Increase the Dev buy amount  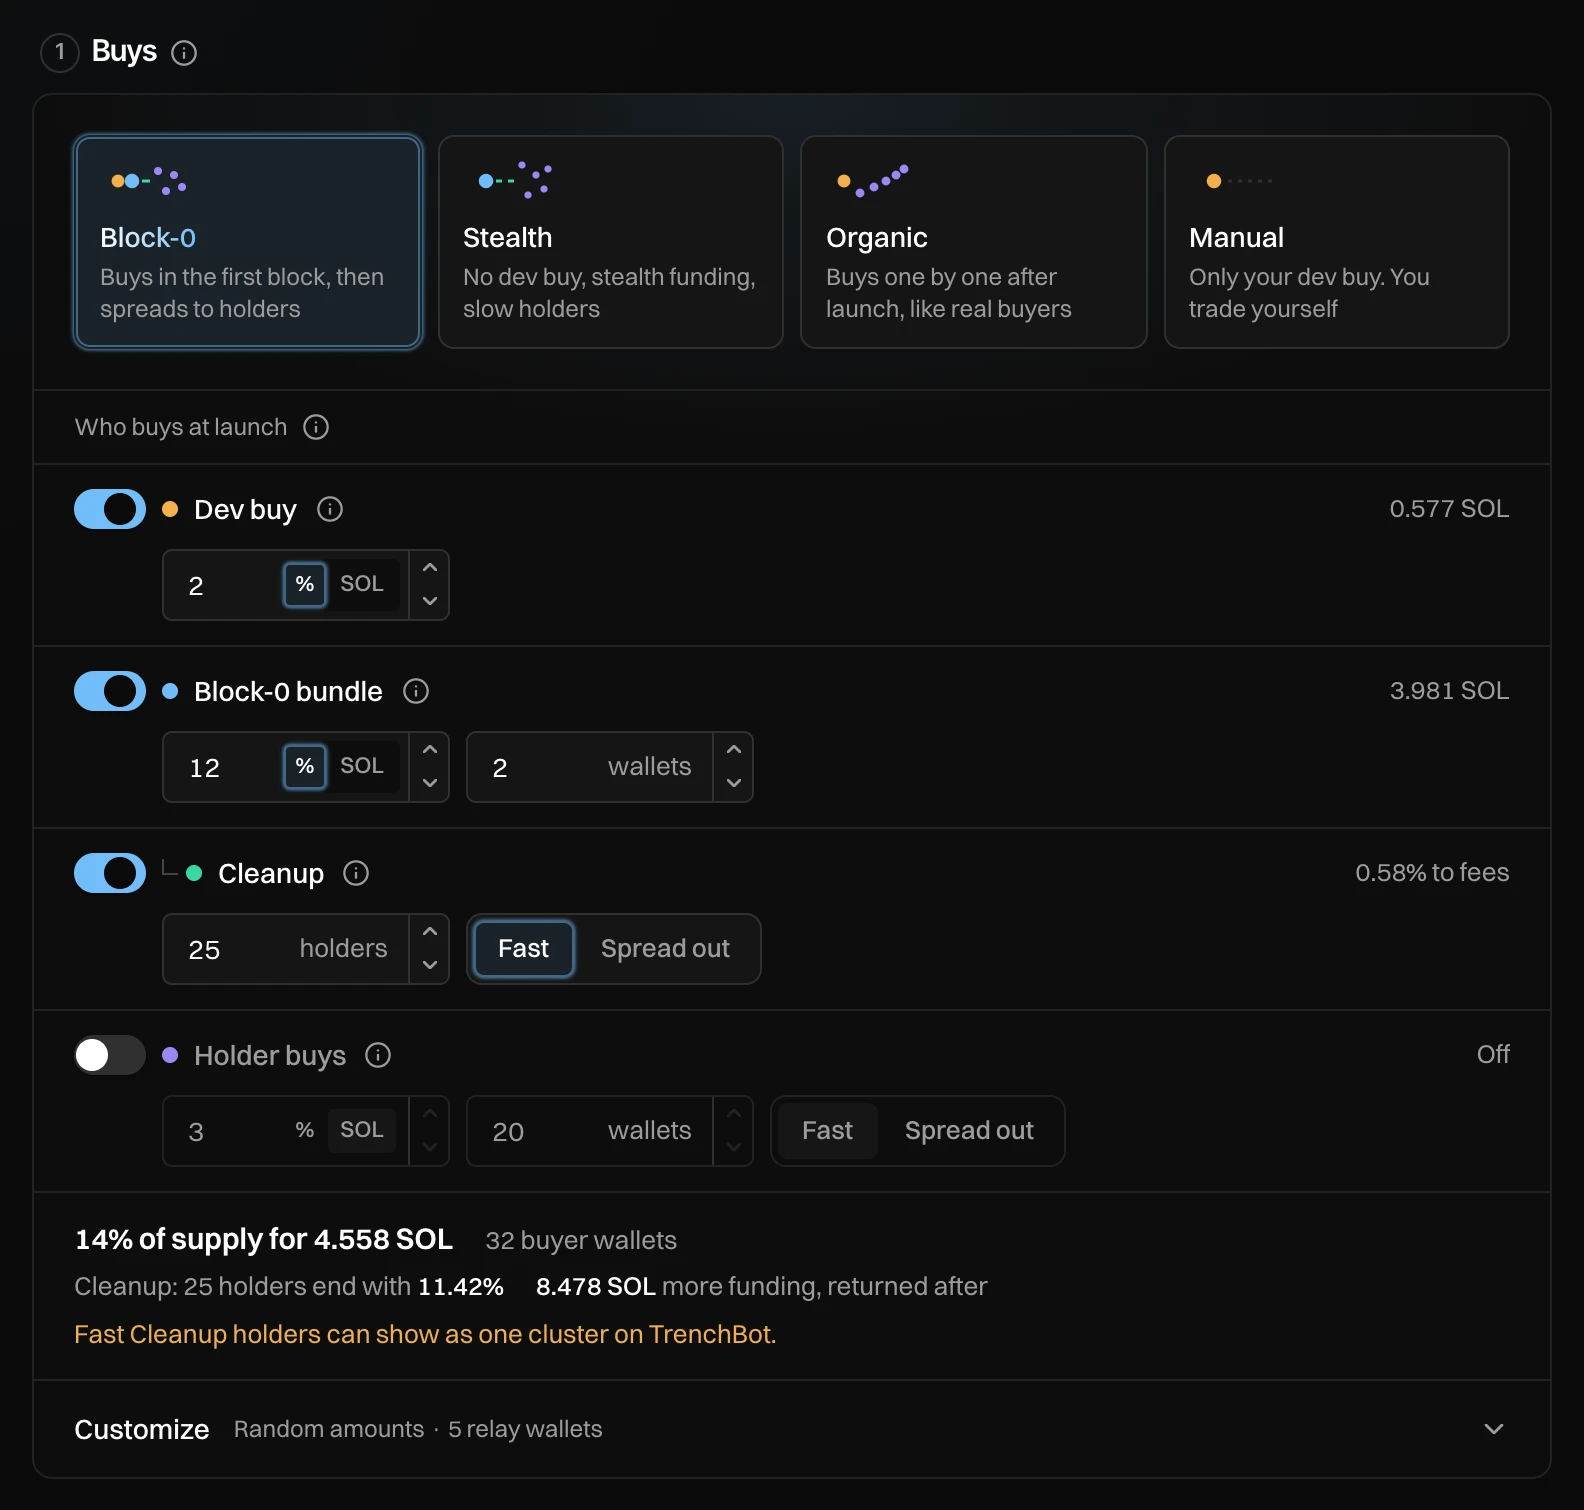click(x=430, y=568)
